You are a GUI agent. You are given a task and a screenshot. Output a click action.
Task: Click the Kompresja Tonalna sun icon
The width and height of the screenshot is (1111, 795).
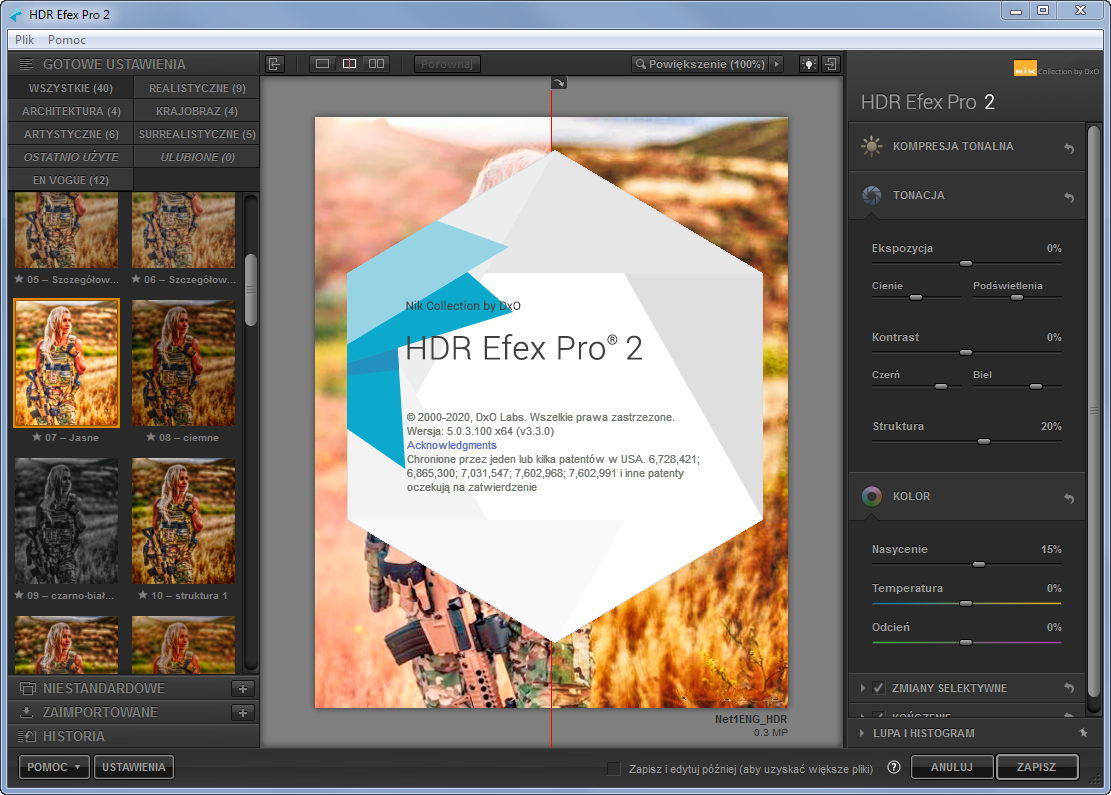coord(872,147)
